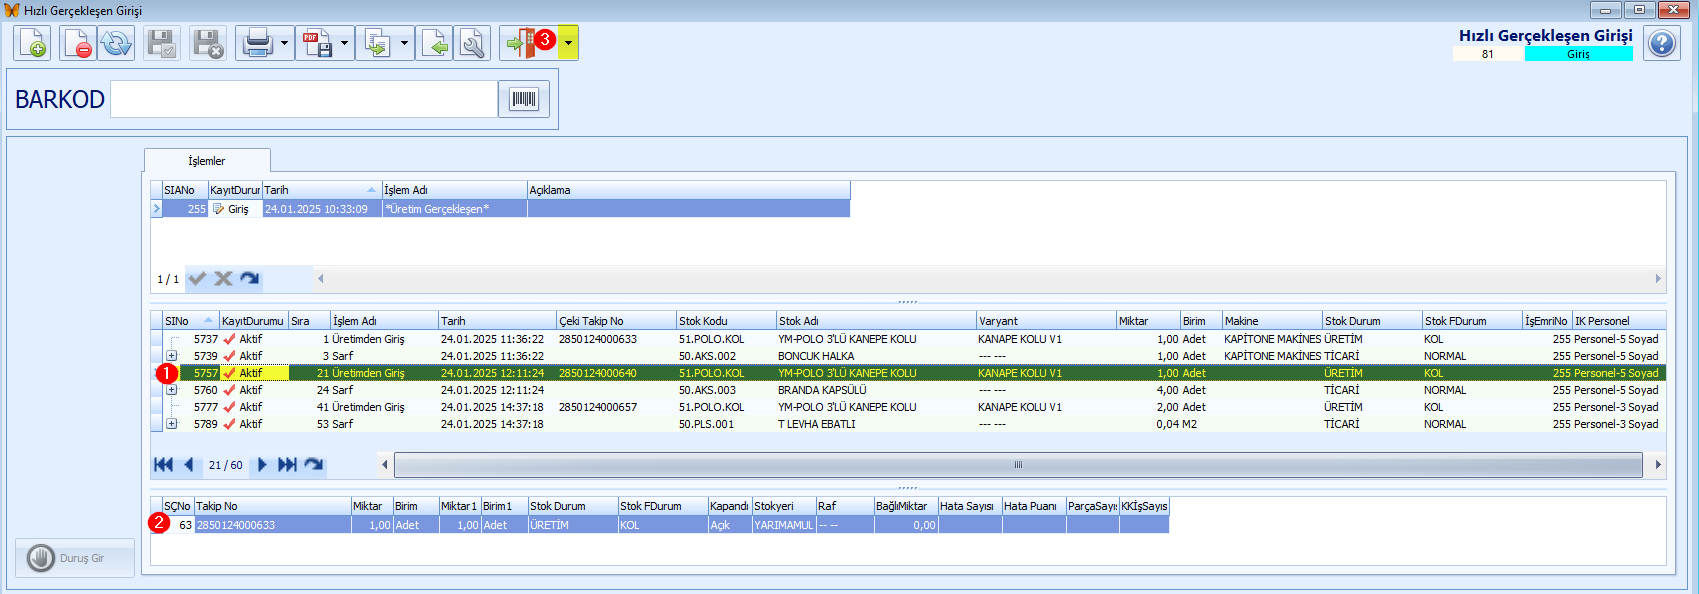This screenshot has width=1699, height=594.
Task: Delete the record using the red-minus document icon
Action: point(77,43)
